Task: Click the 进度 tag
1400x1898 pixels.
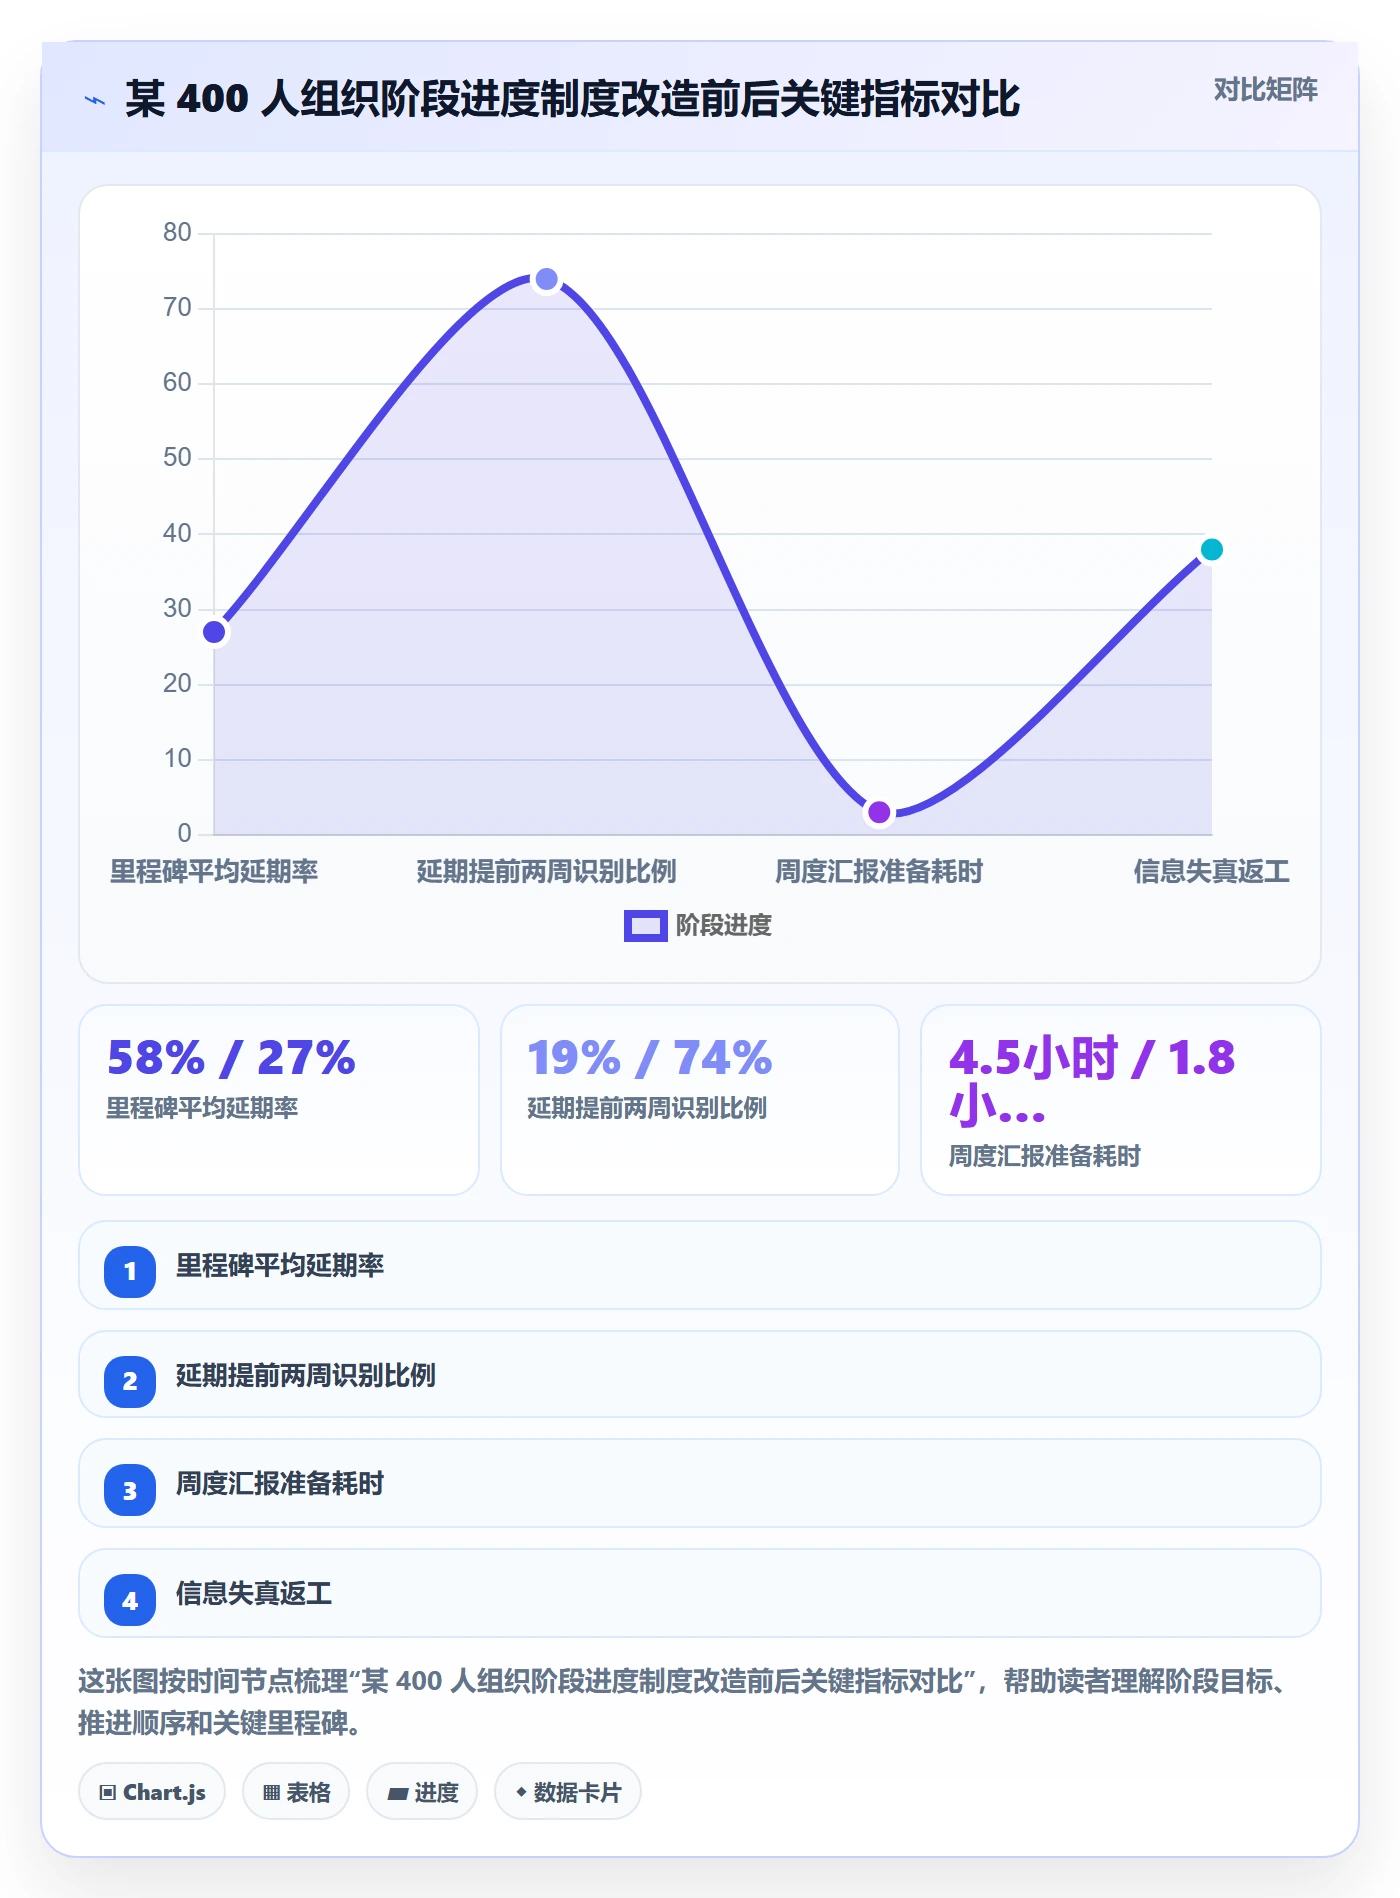Action: tap(422, 1792)
